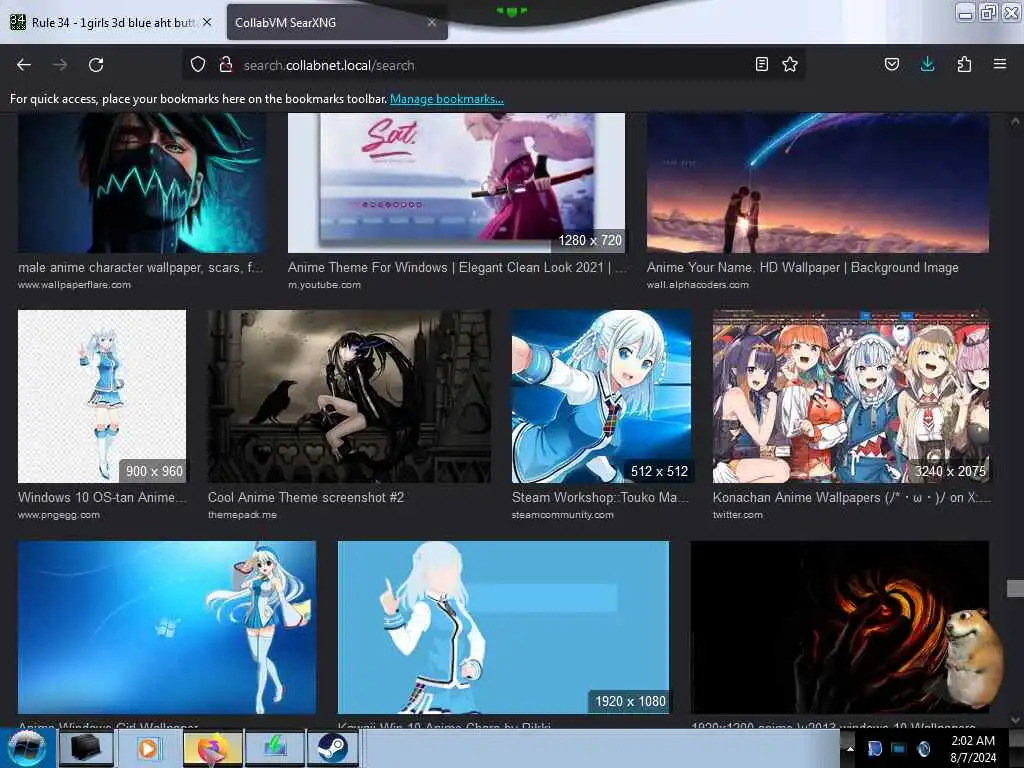
Task: Open Cool Anime Theme screenshot #2 thumbnail
Action: click(x=349, y=396)
